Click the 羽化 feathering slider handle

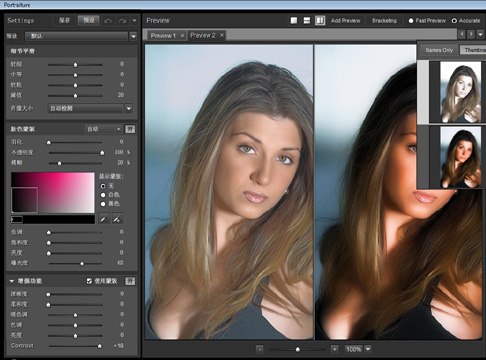(x=49, y=142)
